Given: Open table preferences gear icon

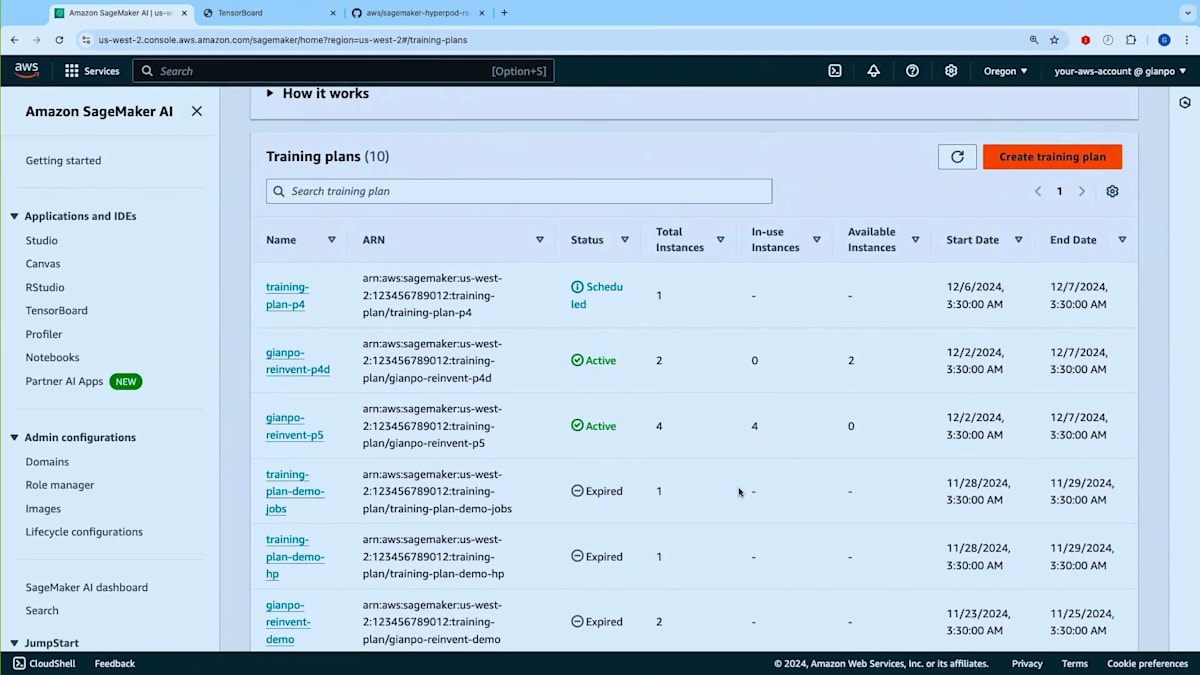Looking at the screenshot, I should 1112,191.
